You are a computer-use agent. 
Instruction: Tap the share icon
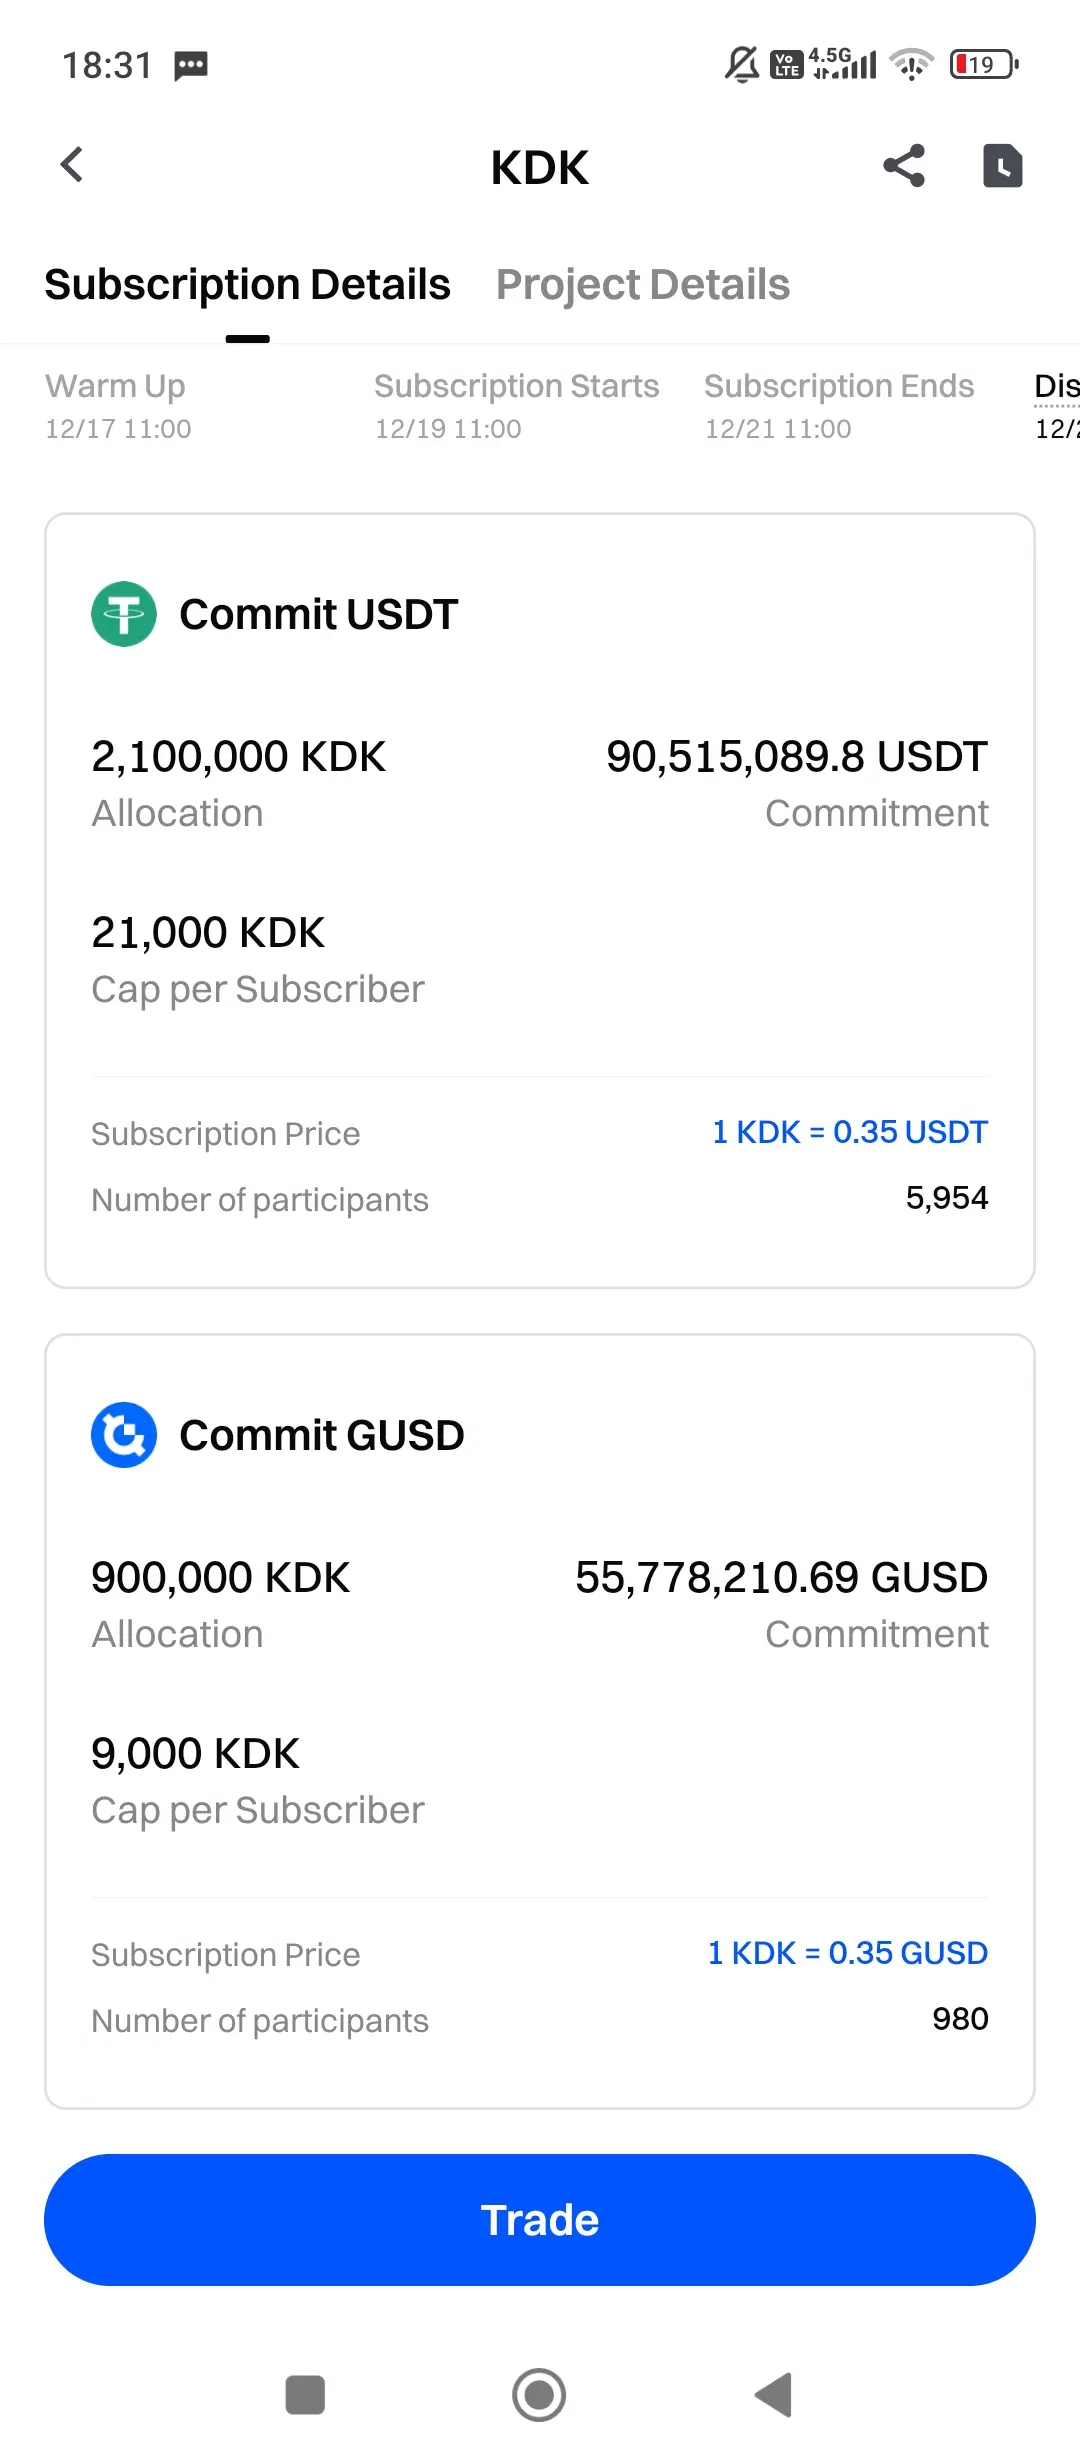(x=904, y=166)
